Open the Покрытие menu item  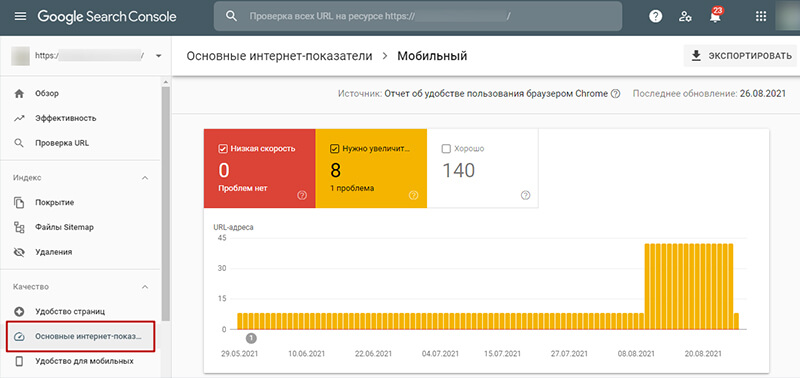pos(81,203)
